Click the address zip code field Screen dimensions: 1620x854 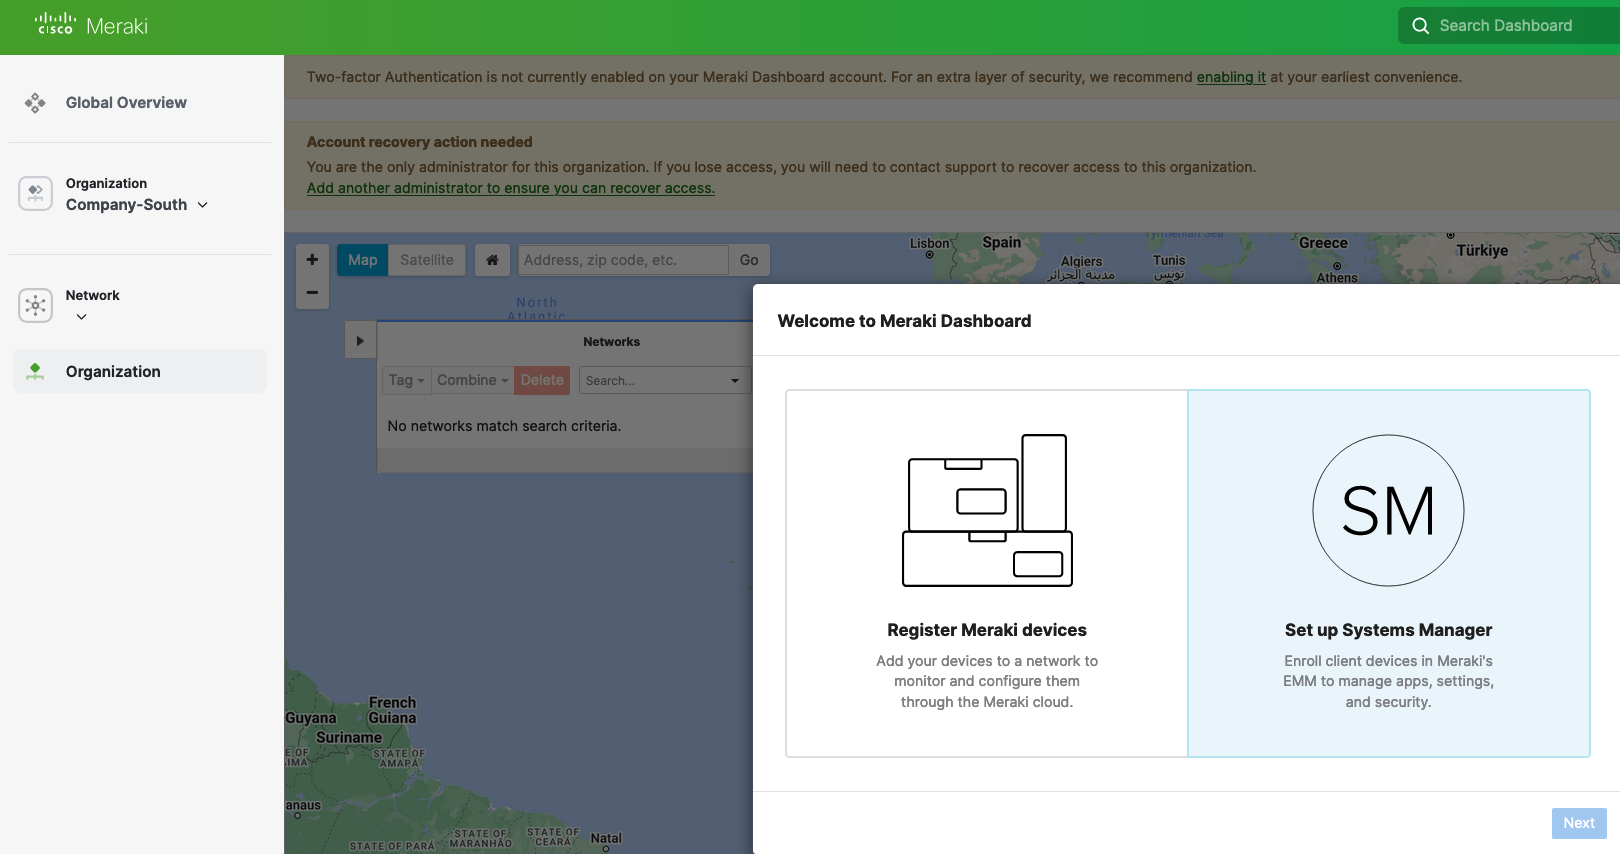click(623, 260)
